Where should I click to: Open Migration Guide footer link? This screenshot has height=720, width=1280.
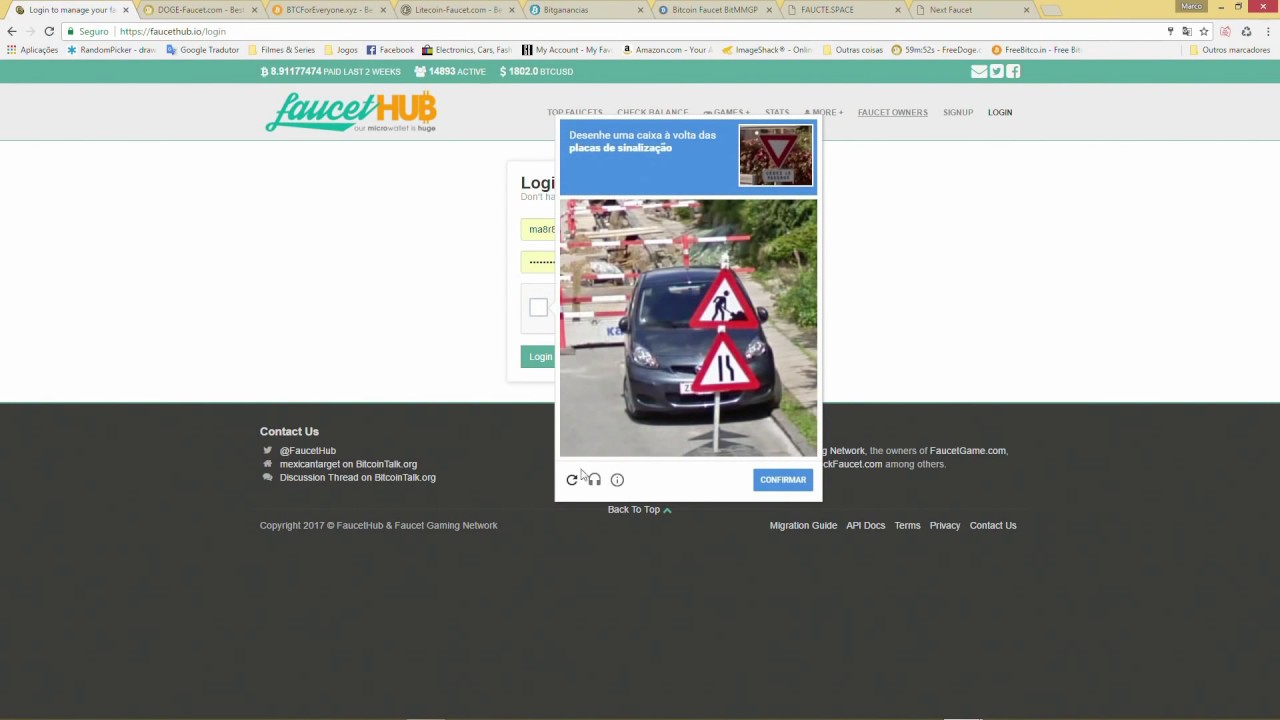coord(803,525)
